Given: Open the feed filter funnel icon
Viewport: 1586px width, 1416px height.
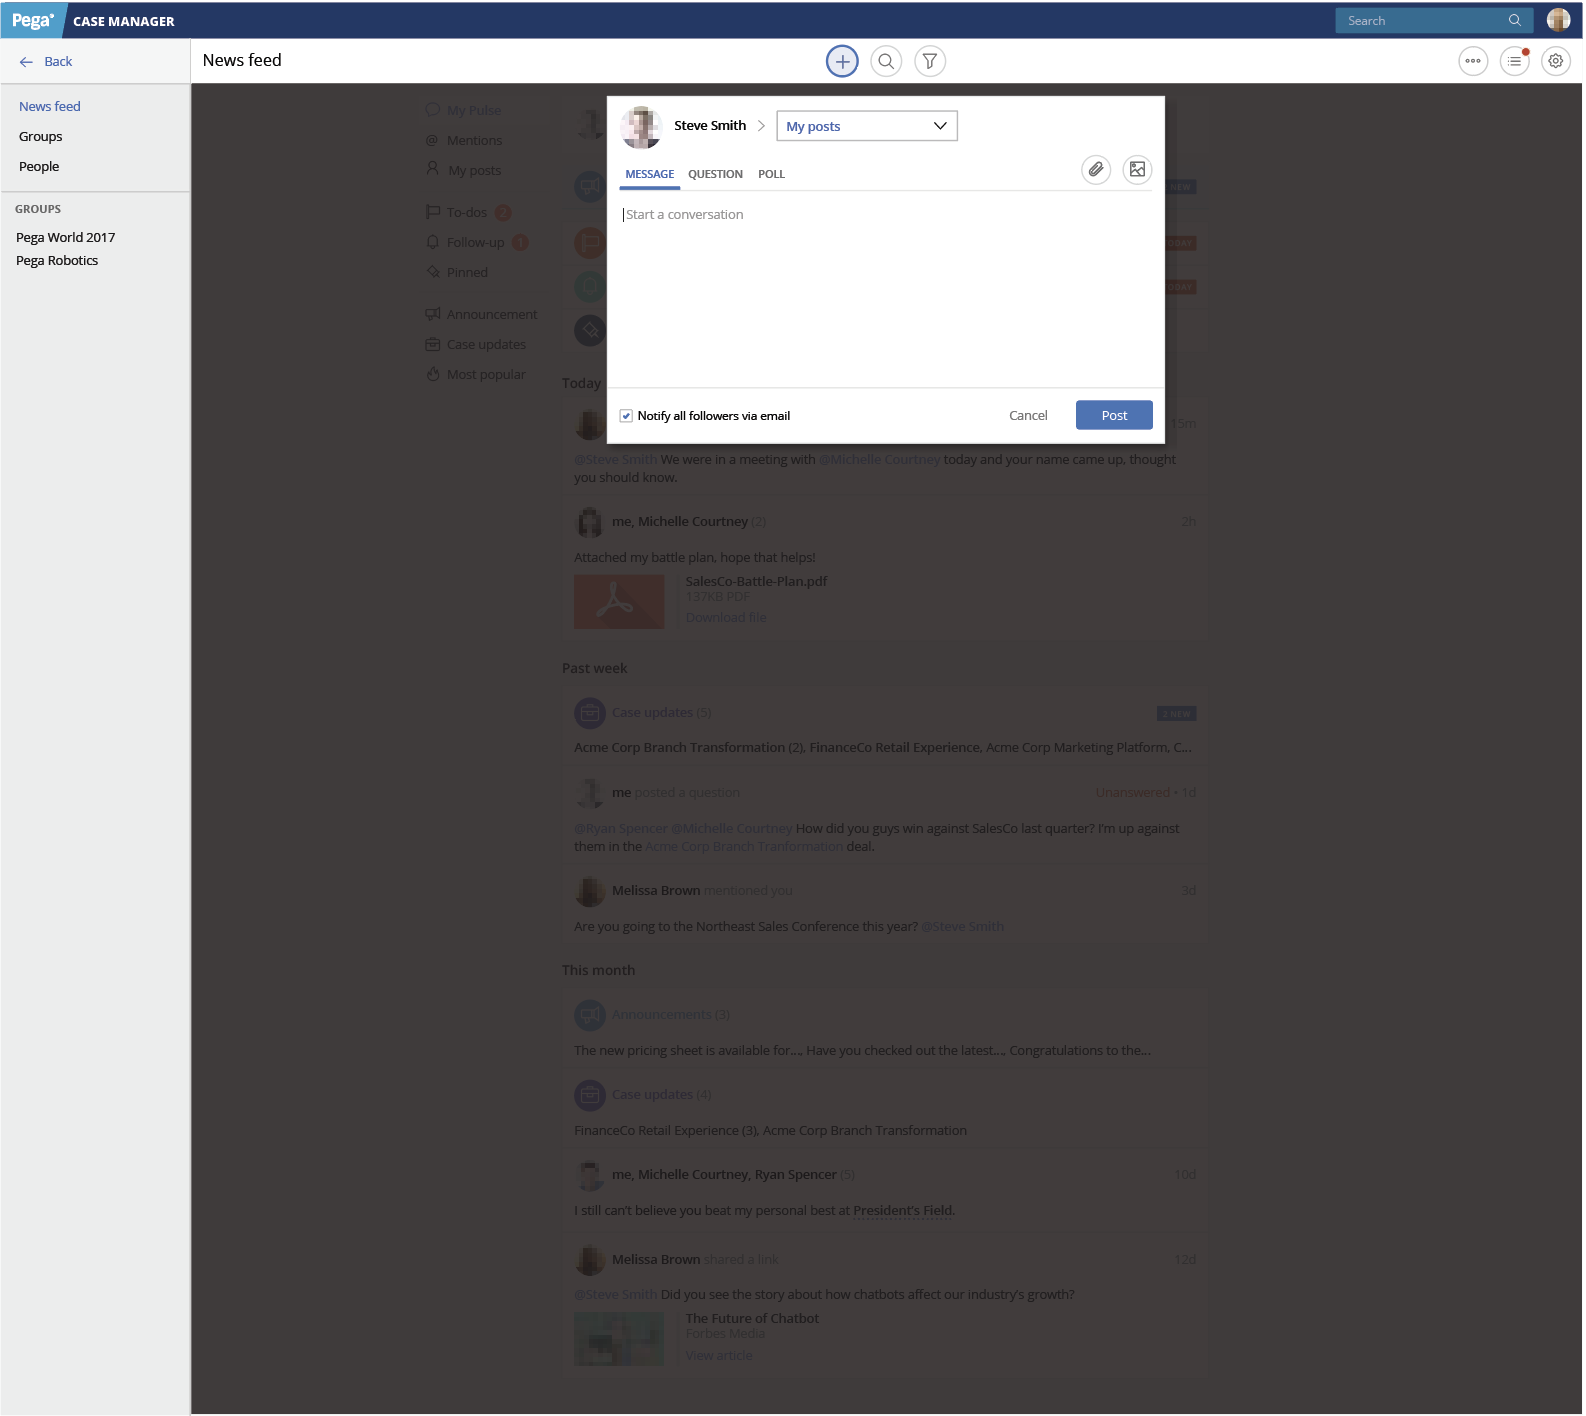Looking at the screenshot, I should pos(930,61).
